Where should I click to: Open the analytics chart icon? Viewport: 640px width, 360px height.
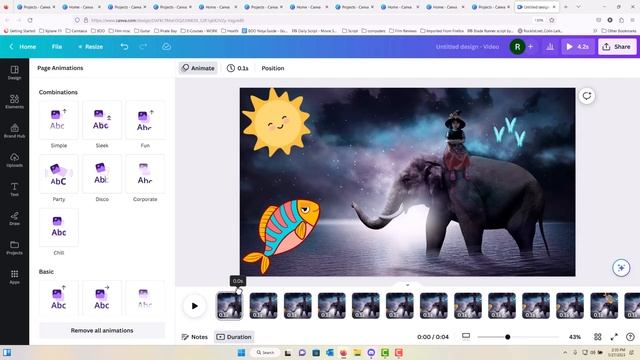point(550,47)
